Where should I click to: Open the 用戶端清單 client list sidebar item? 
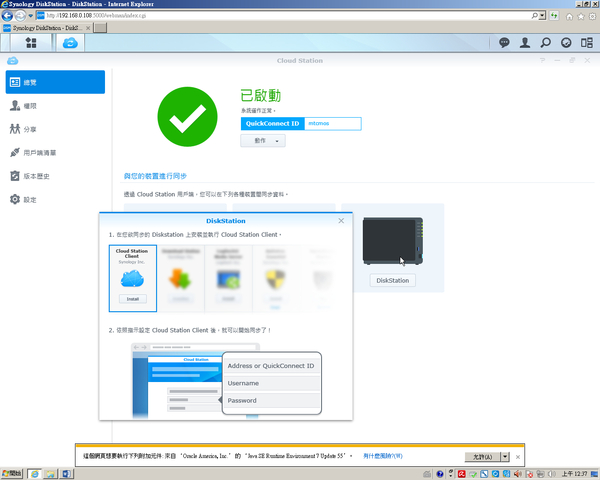pos(55,152)
